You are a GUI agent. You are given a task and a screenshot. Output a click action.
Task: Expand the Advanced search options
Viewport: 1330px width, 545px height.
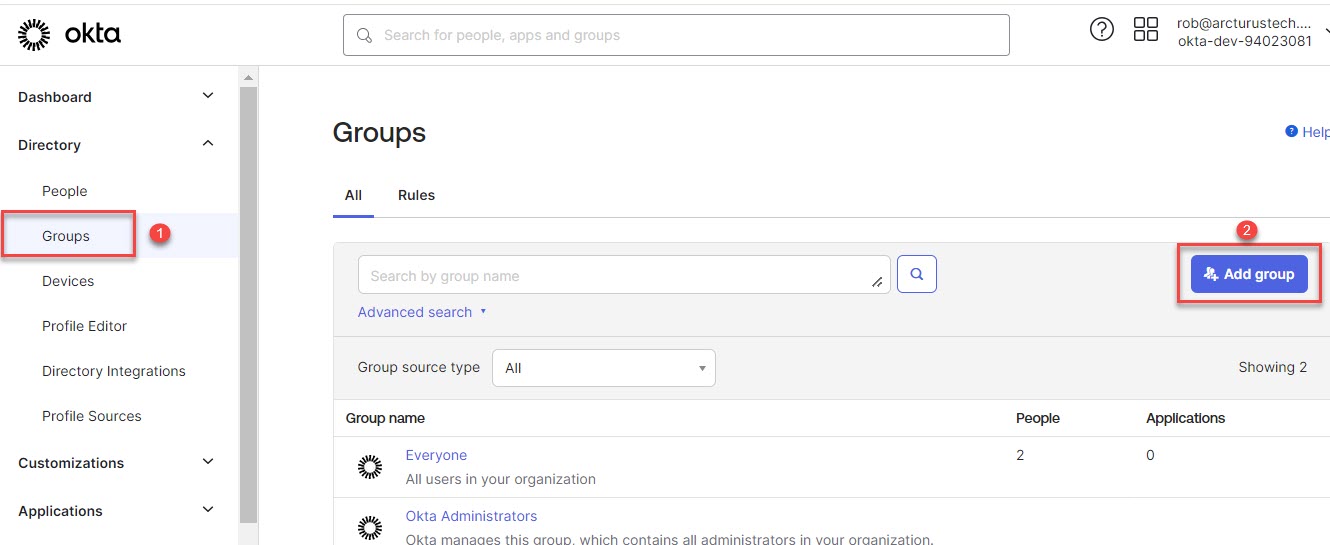(421, 312)
